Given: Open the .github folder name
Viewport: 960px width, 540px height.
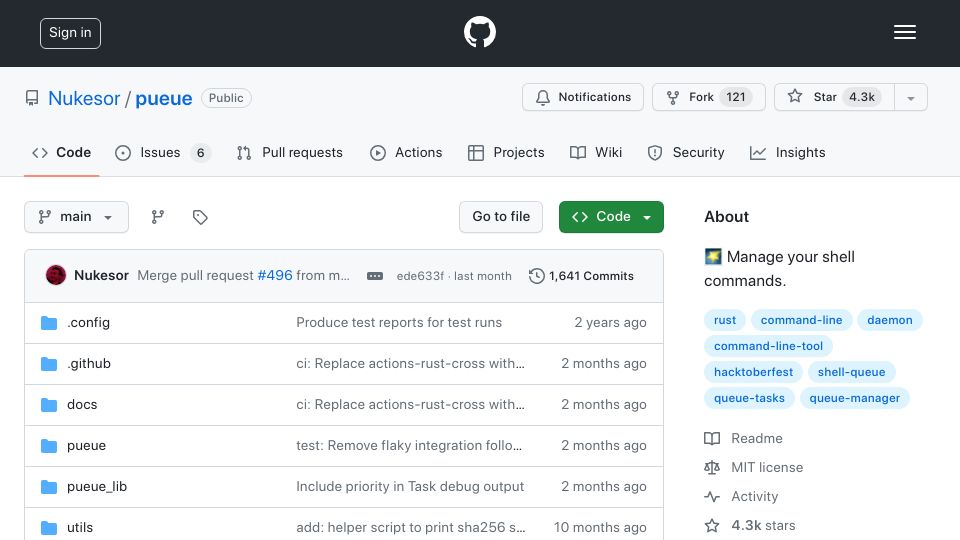Looking at the screenshot, I should 89,364.
